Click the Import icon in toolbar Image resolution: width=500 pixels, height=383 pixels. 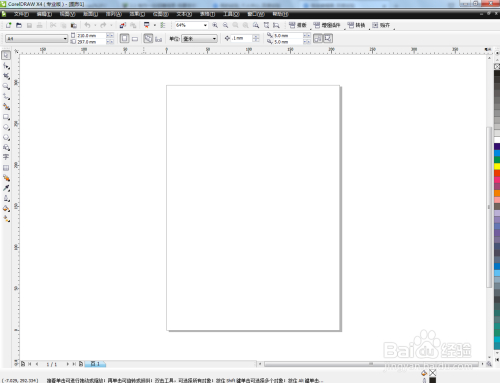point(123,25)
